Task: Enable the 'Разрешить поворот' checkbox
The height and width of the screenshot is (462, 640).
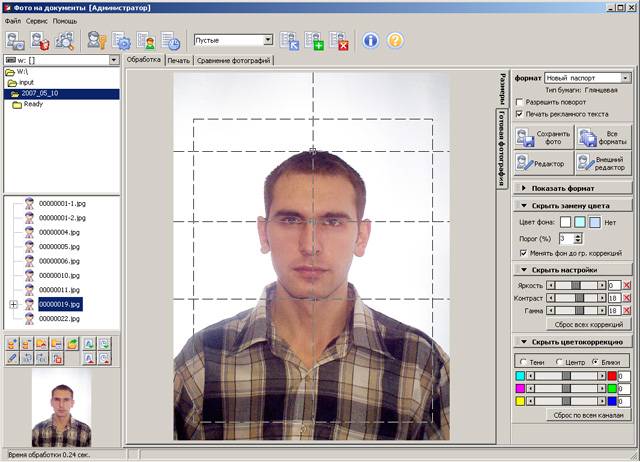Action: [x=520, y=102]
